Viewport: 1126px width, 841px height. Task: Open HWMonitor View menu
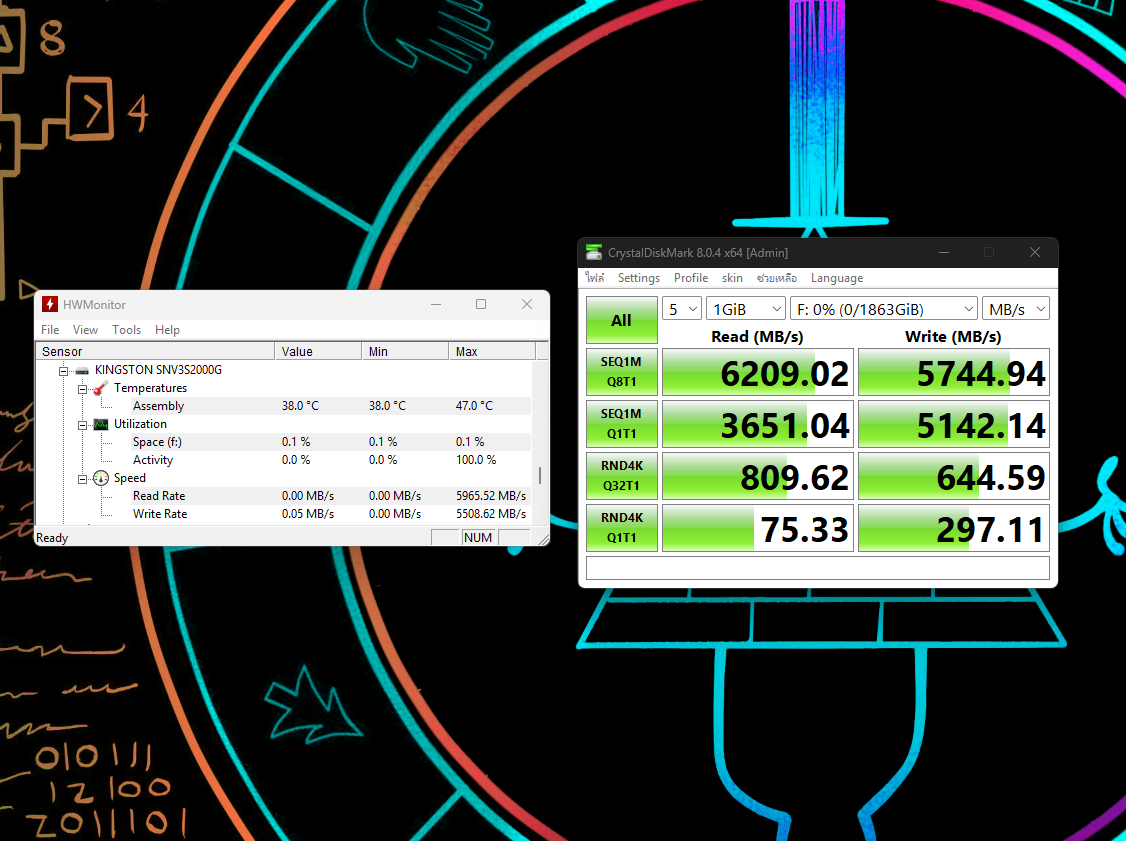85,330
